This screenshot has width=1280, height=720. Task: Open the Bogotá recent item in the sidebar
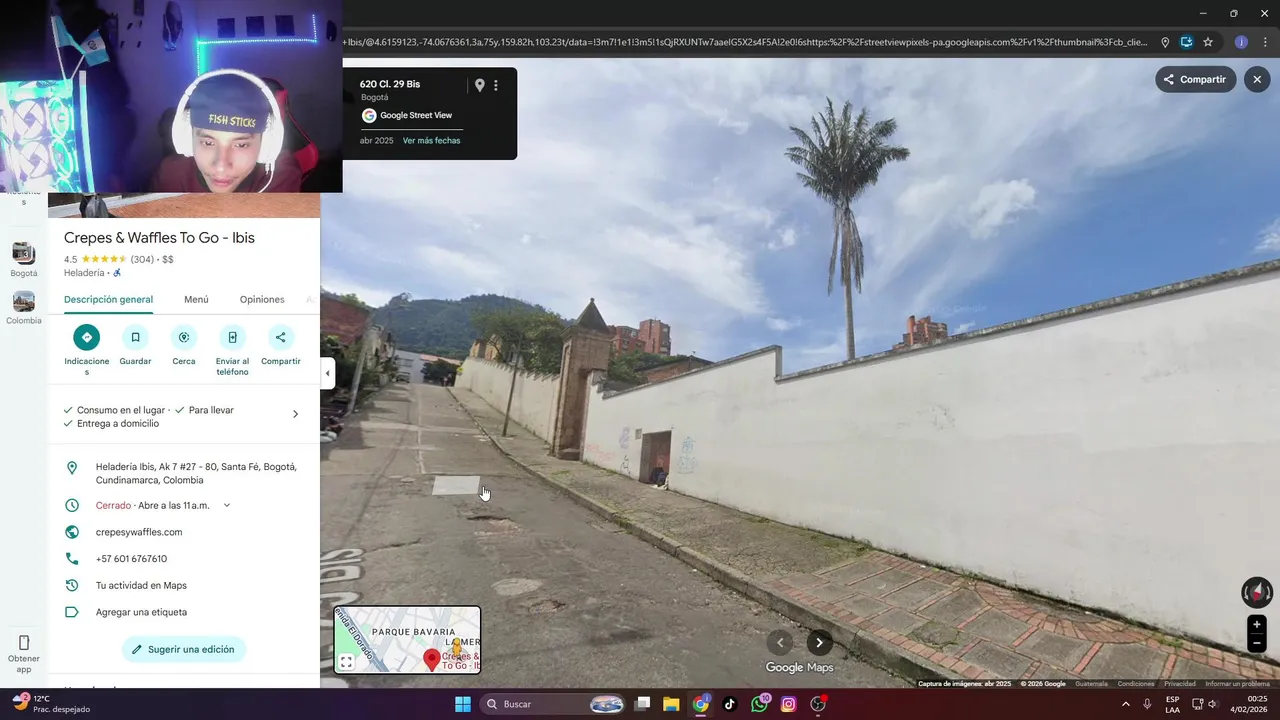(24, 259)
